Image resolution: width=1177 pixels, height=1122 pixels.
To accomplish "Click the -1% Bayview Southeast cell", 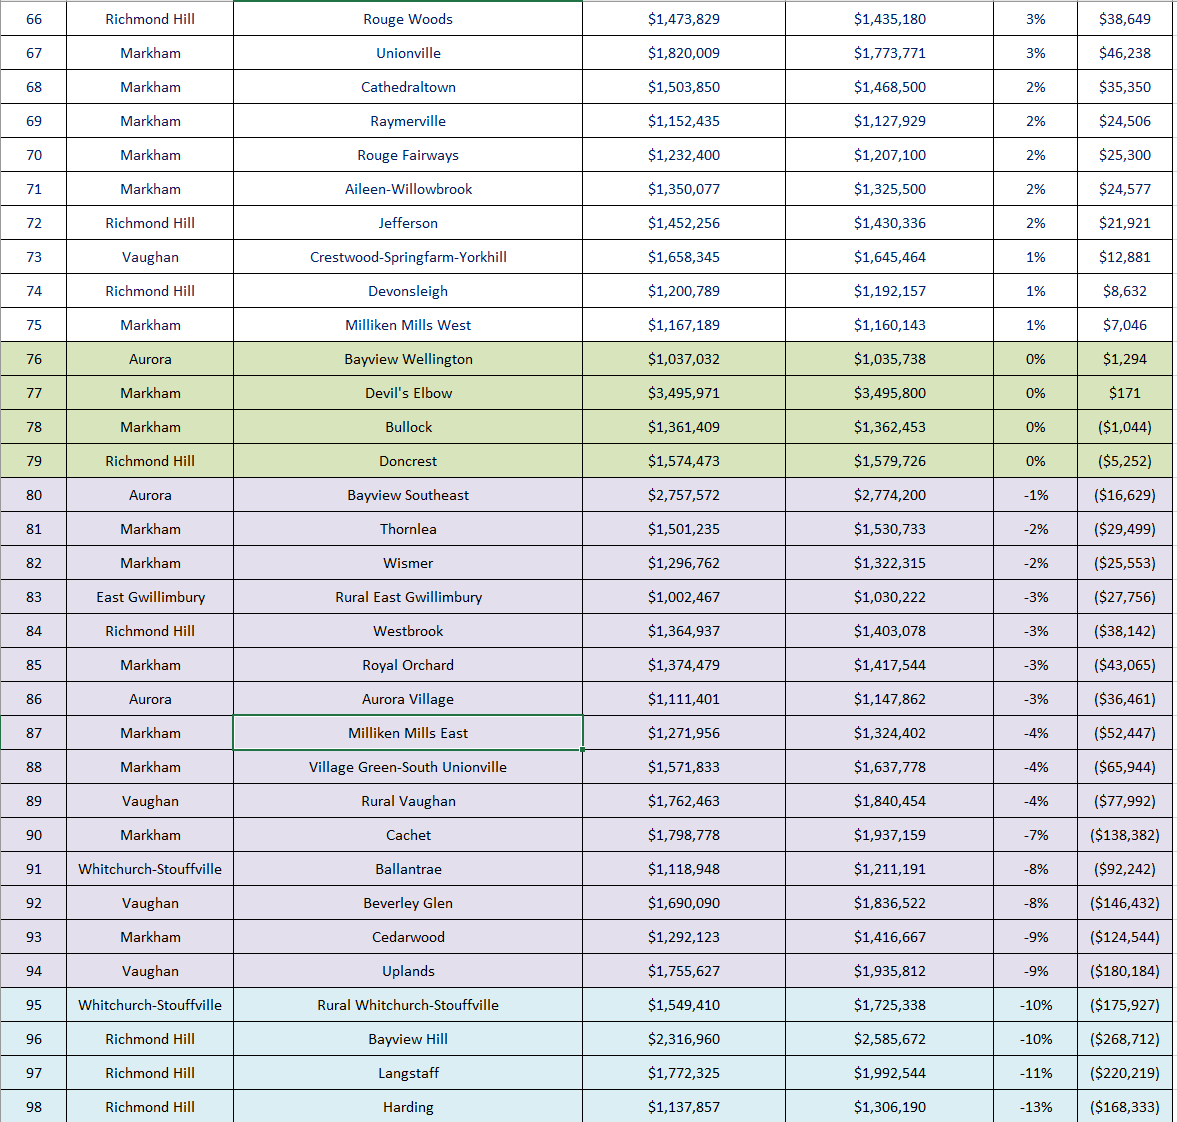I will coord(1036,495).
